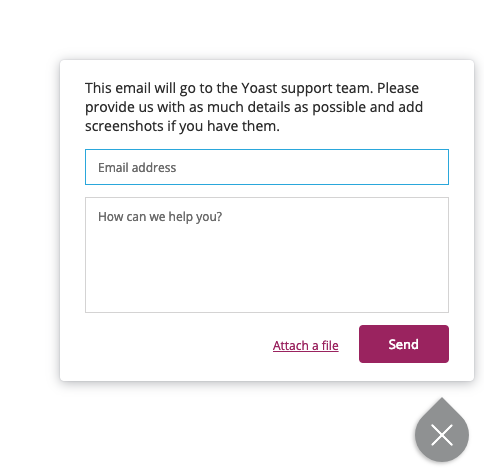Close the Yoast support widget with X icon
Screen dimensions: 498x473
point(442,435)
